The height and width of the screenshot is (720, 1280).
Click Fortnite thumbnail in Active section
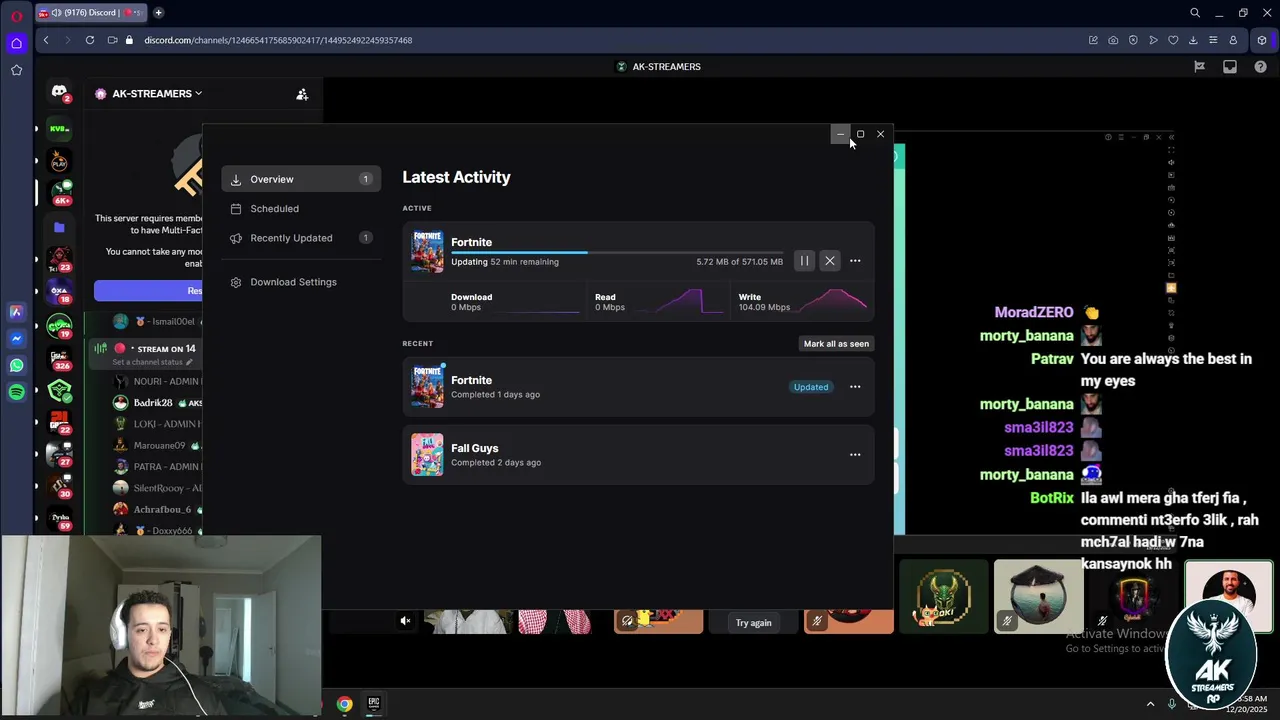pyautogui.click(x=427, y=251)
